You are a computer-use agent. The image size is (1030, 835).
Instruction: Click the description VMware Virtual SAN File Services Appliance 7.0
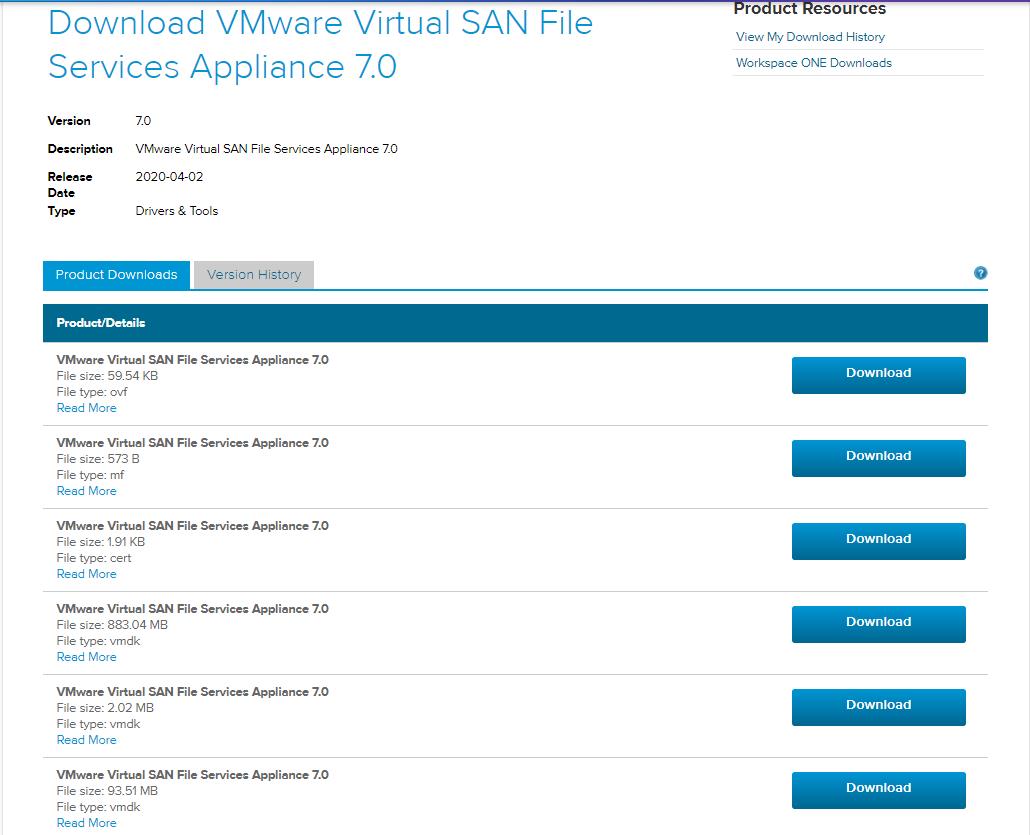[x=266, y=149]
